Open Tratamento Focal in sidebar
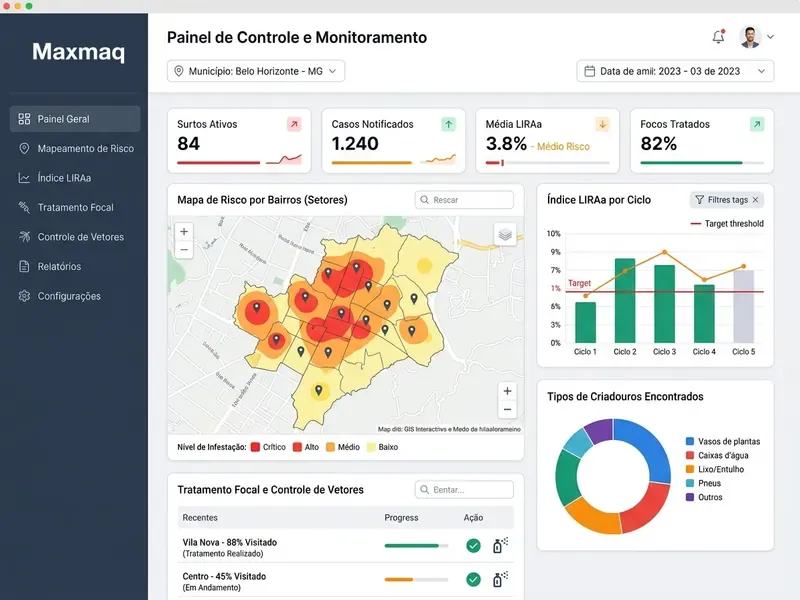The width and height of the screenshot is (800, 600). coord(75,208)
